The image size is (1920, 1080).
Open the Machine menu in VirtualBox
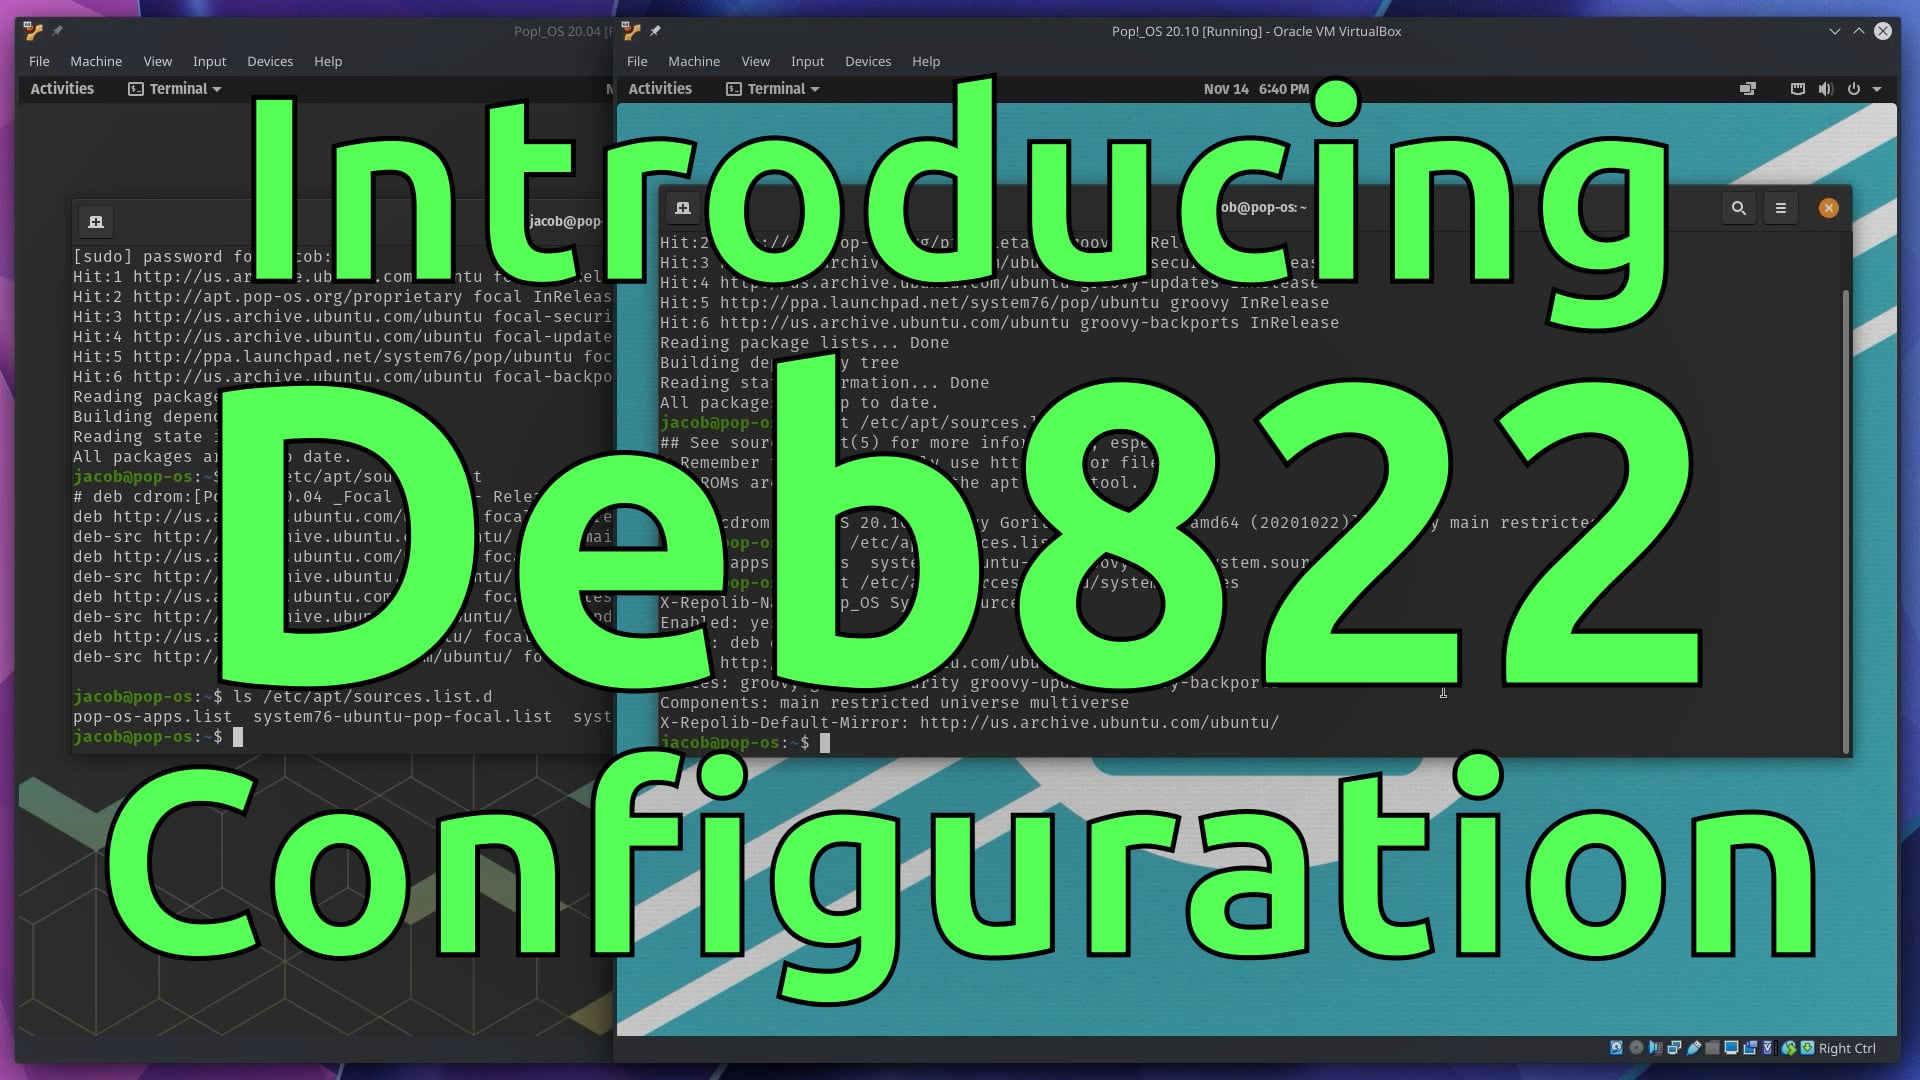tap(692, 61)
